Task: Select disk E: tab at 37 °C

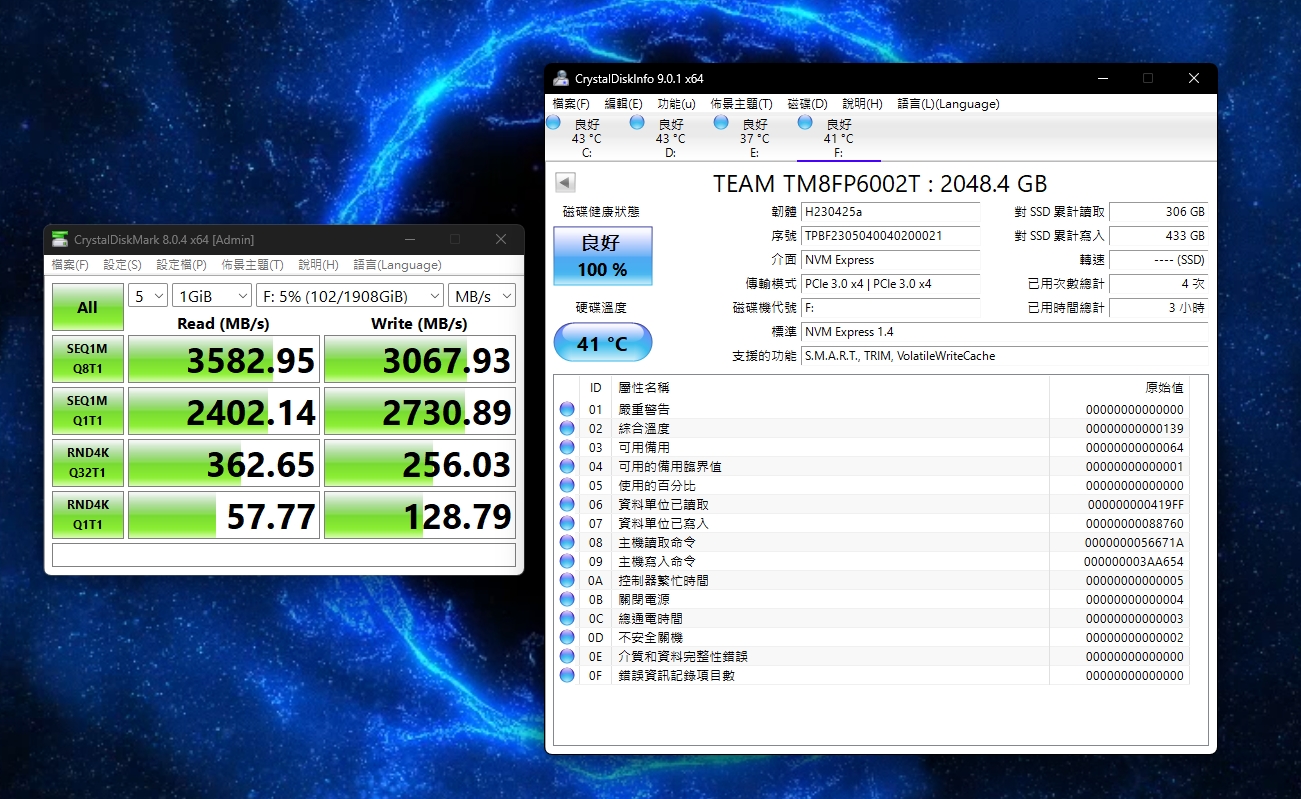Action: click(754, 138)
